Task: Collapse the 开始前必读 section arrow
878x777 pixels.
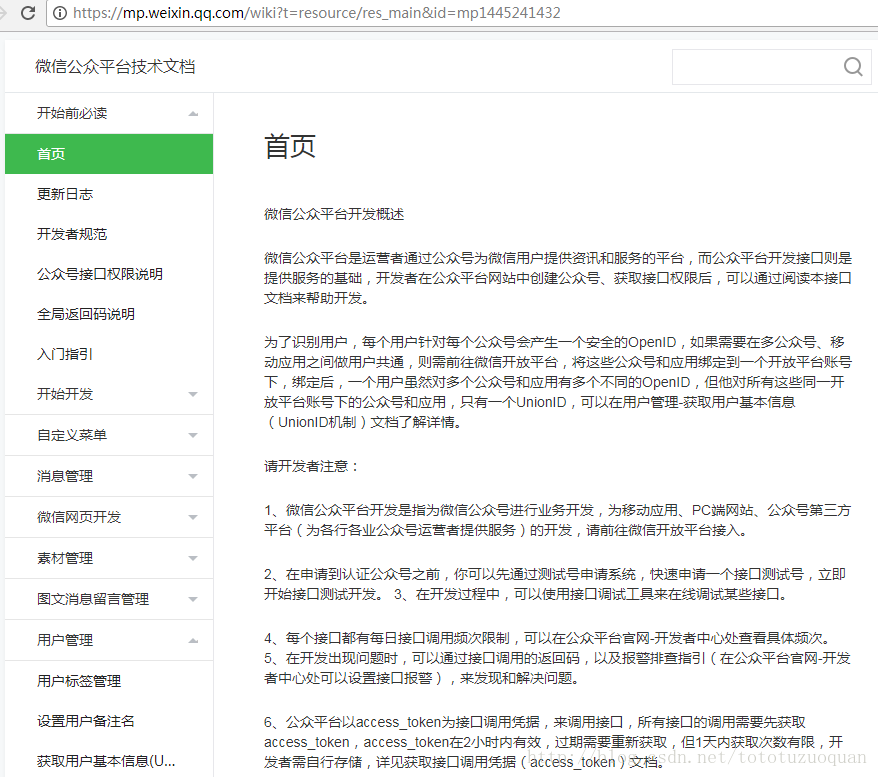Action: tap(193, 114)
